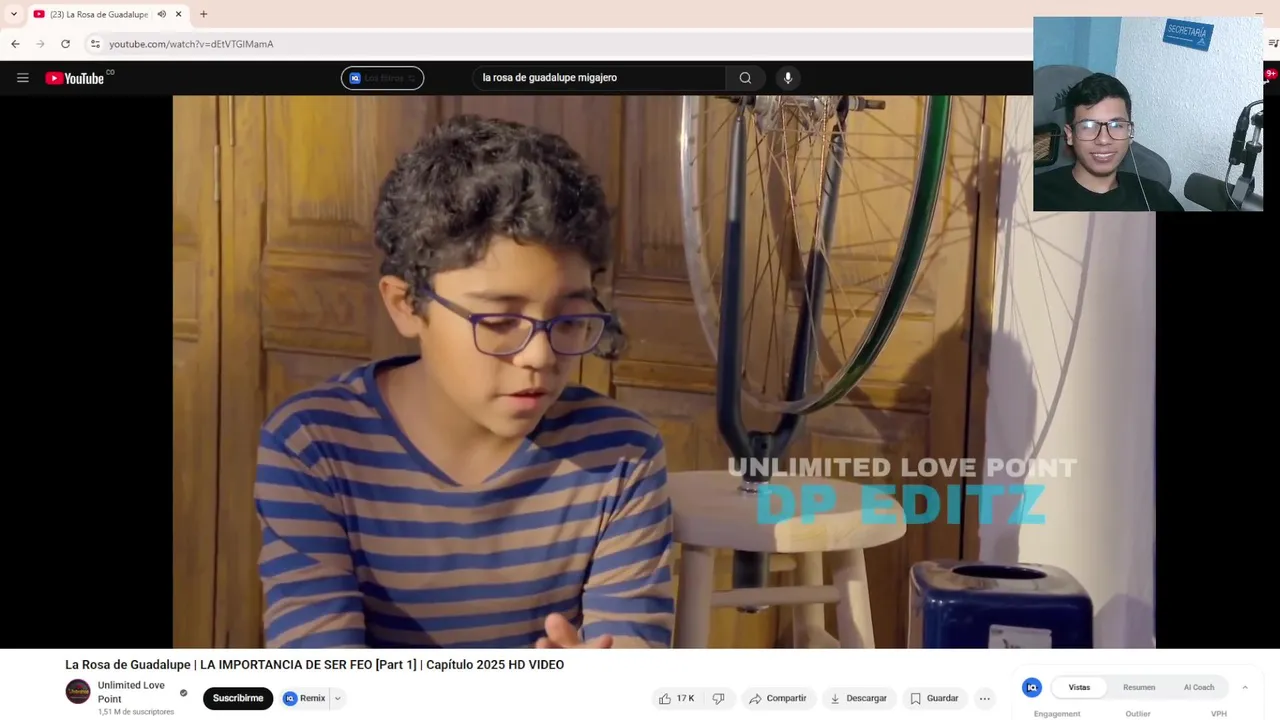
Task: Click the Guardar save button
Action: (934, 698)
